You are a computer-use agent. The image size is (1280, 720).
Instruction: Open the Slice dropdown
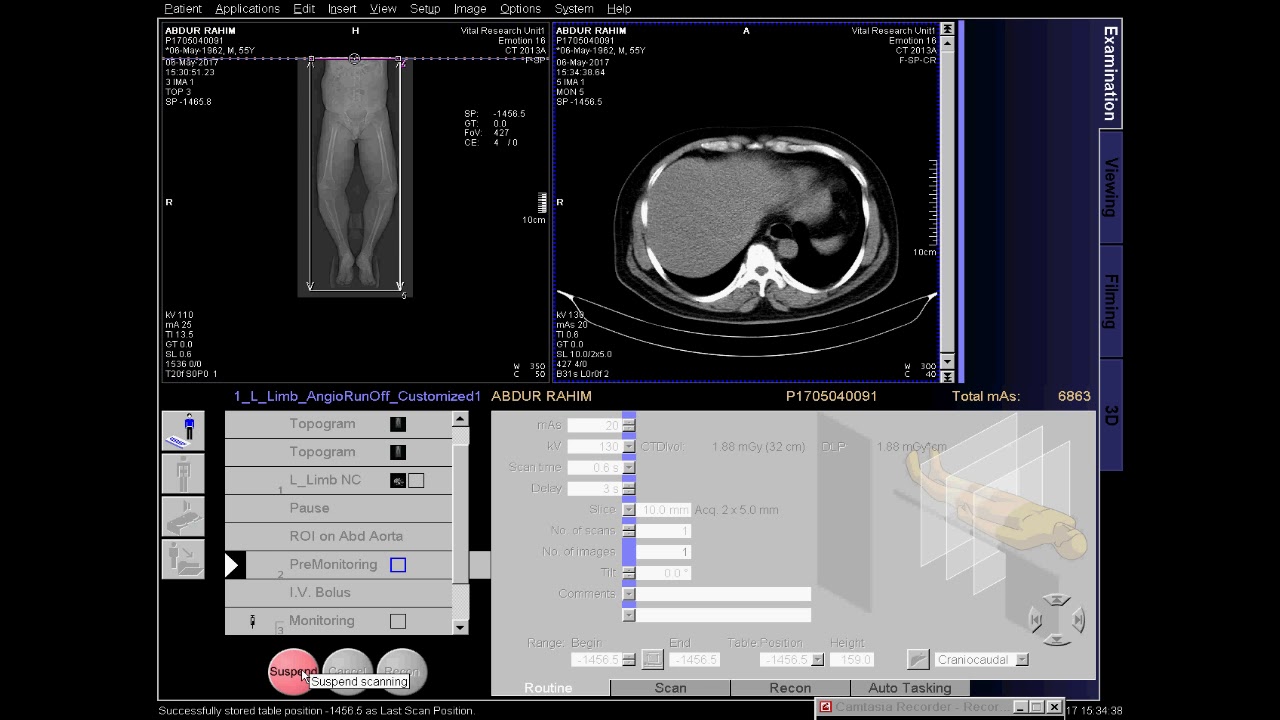pyautogui.click(x=628, y=509)
